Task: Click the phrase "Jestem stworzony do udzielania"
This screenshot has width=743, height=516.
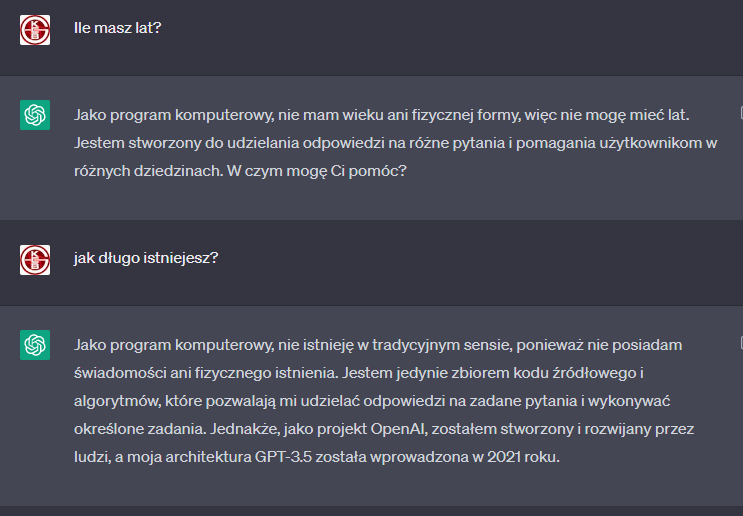Action: pos(186,143)
